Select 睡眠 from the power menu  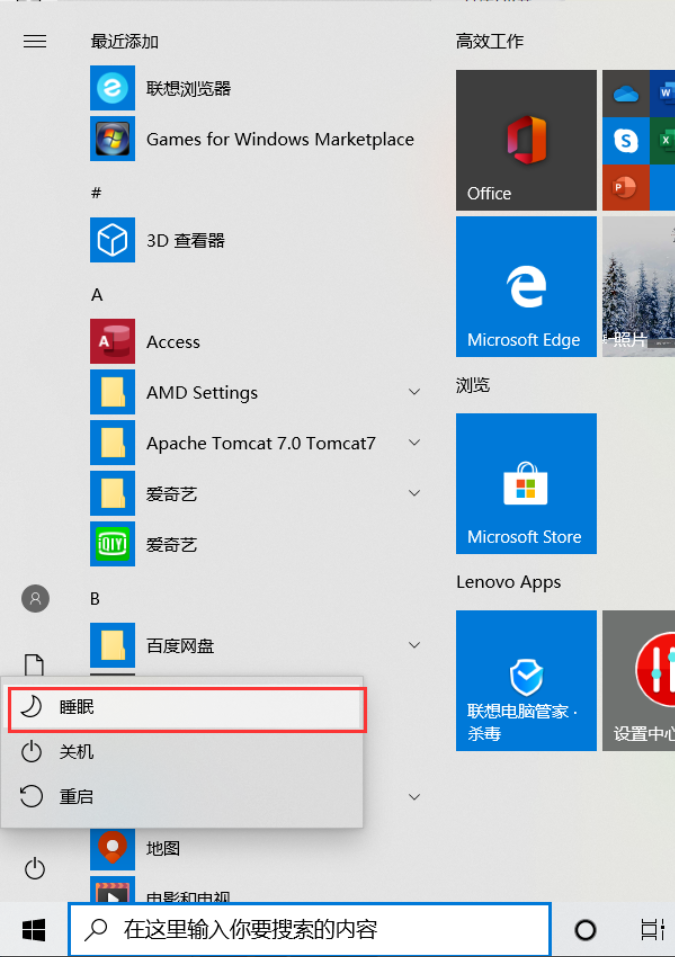pos(187,709)
